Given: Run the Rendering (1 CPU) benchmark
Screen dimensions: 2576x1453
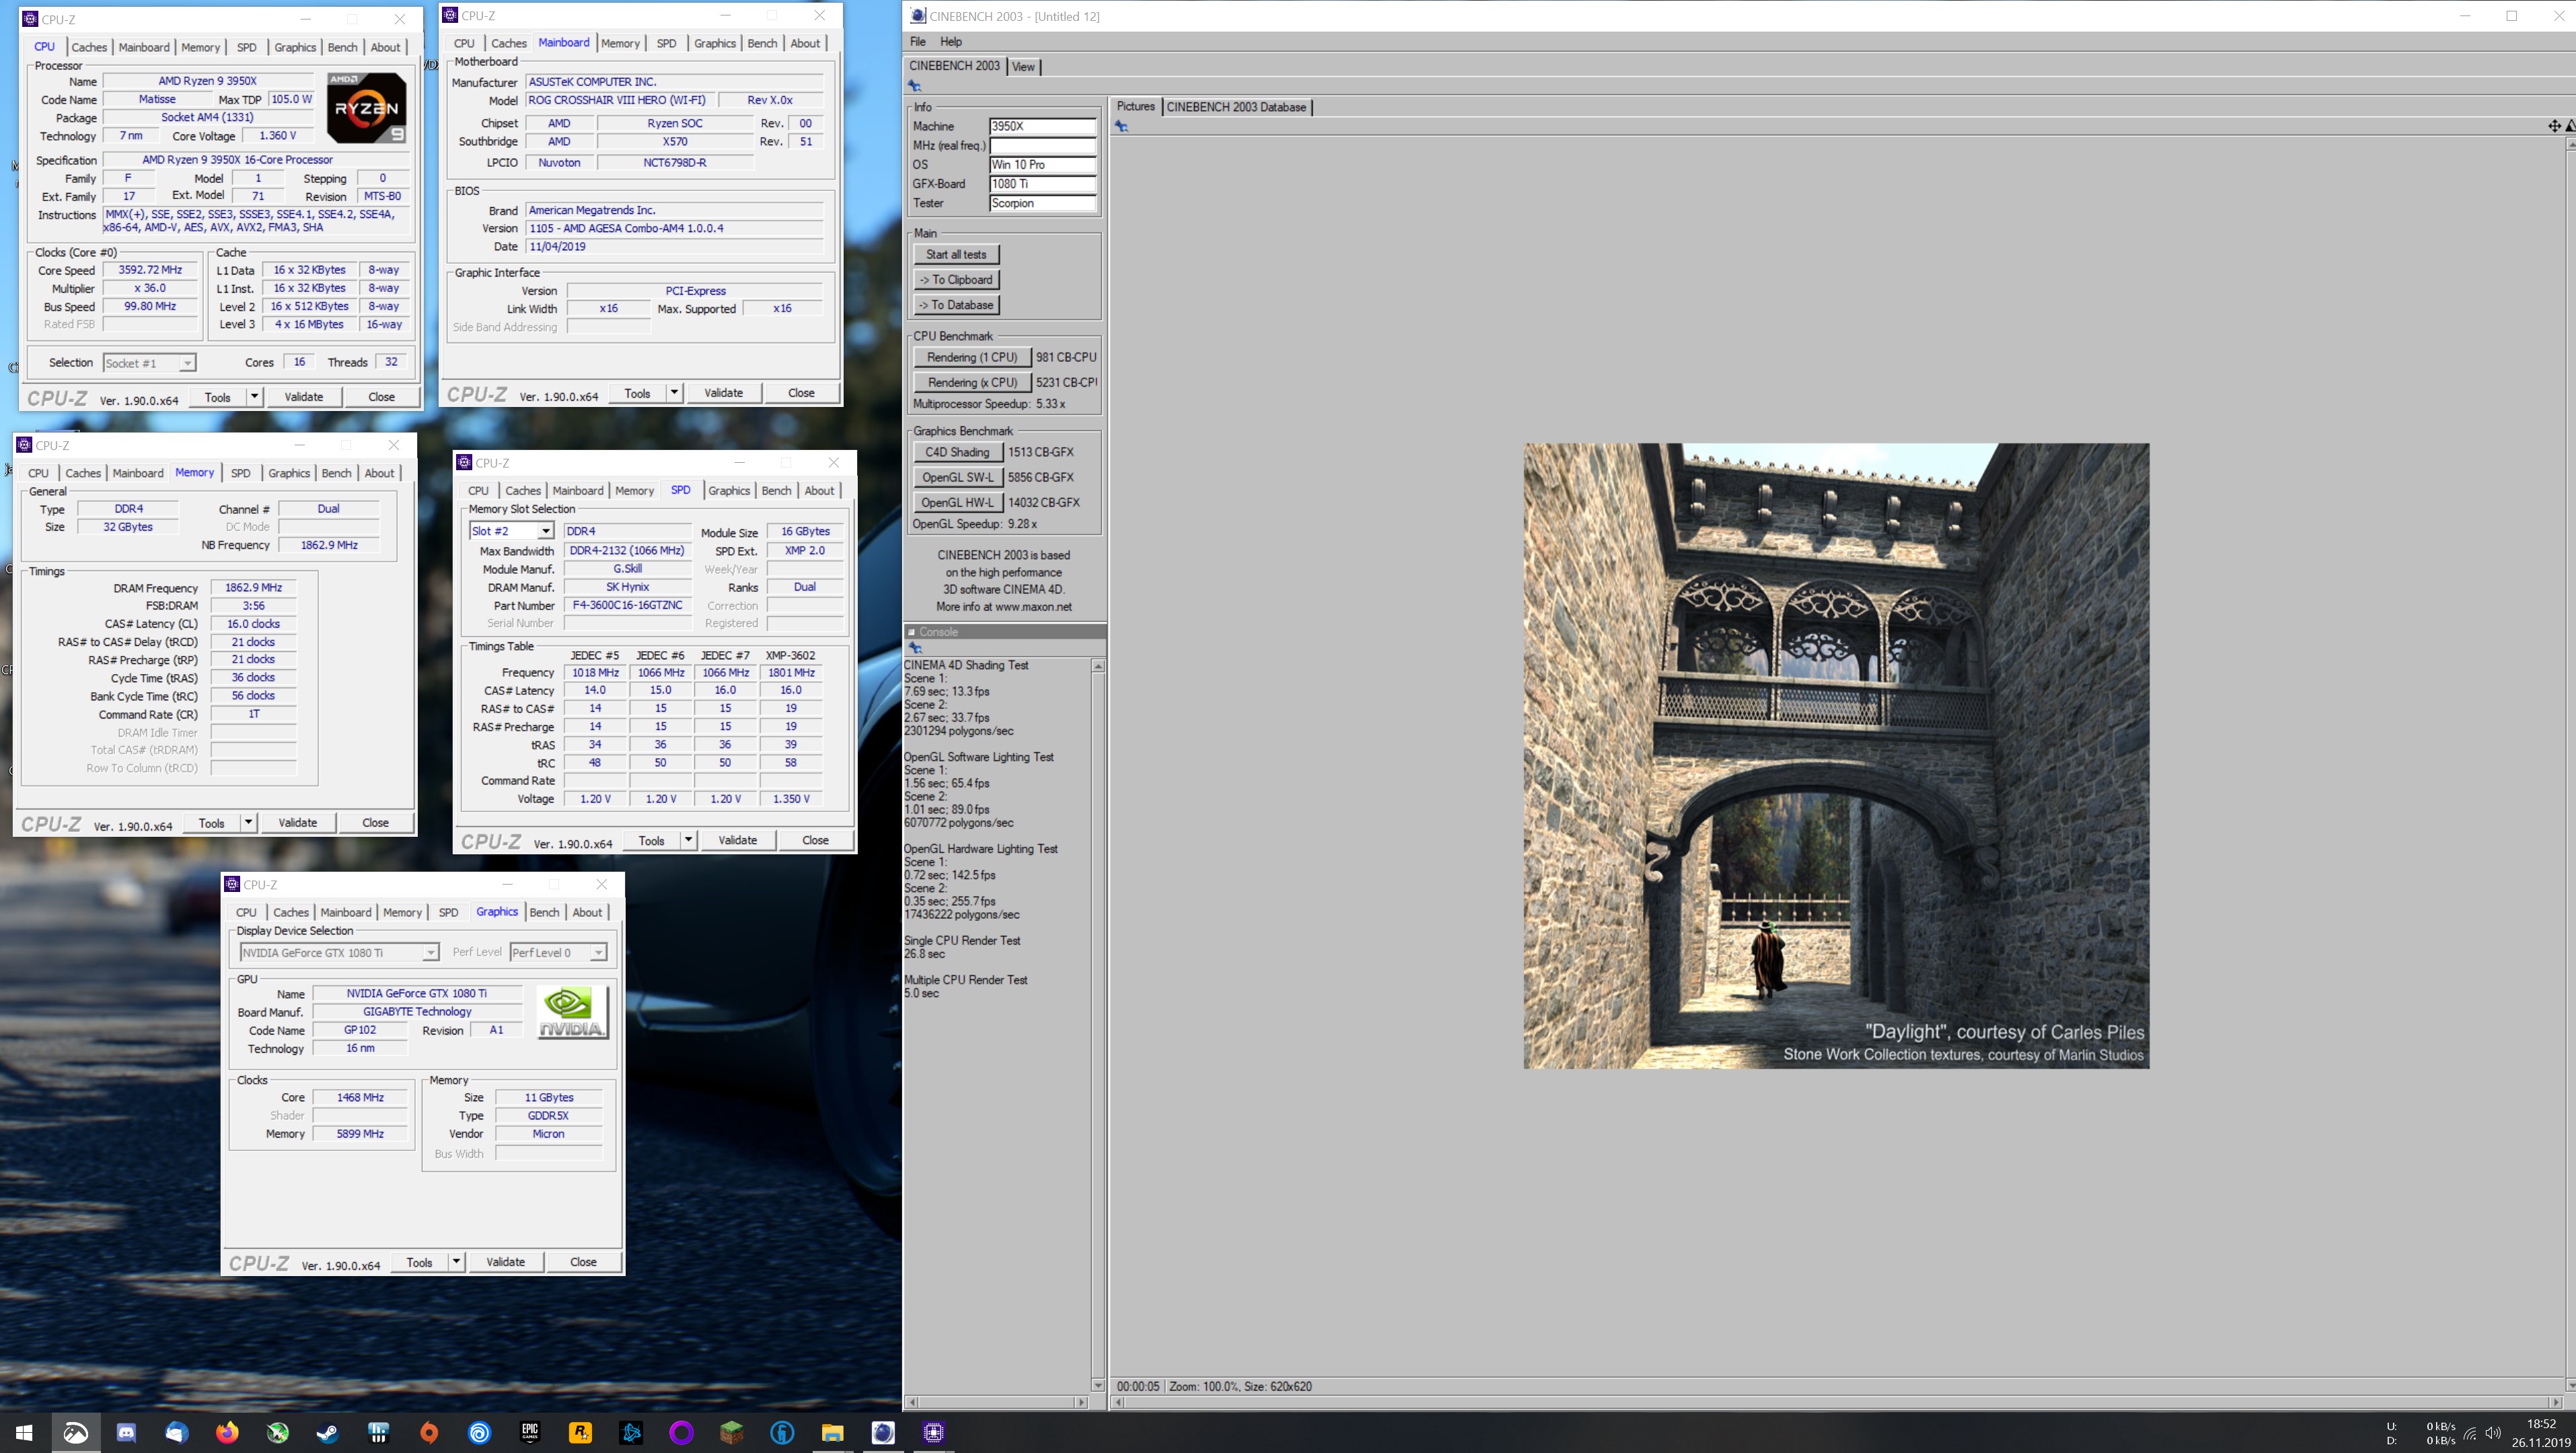Looking at the screenshot, I should [x=971, y=357].
